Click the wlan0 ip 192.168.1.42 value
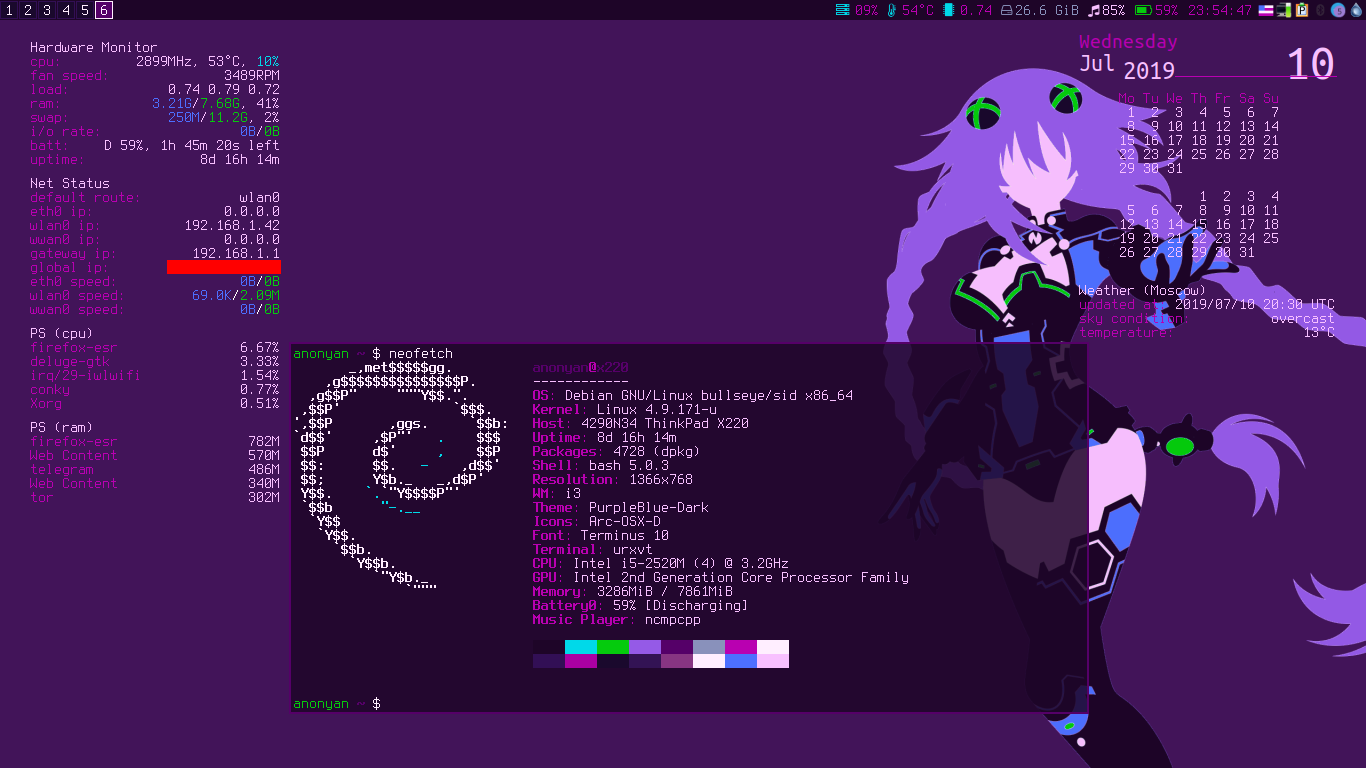The width and height of the screenshot is (1366, 768). tap(232, 225)
